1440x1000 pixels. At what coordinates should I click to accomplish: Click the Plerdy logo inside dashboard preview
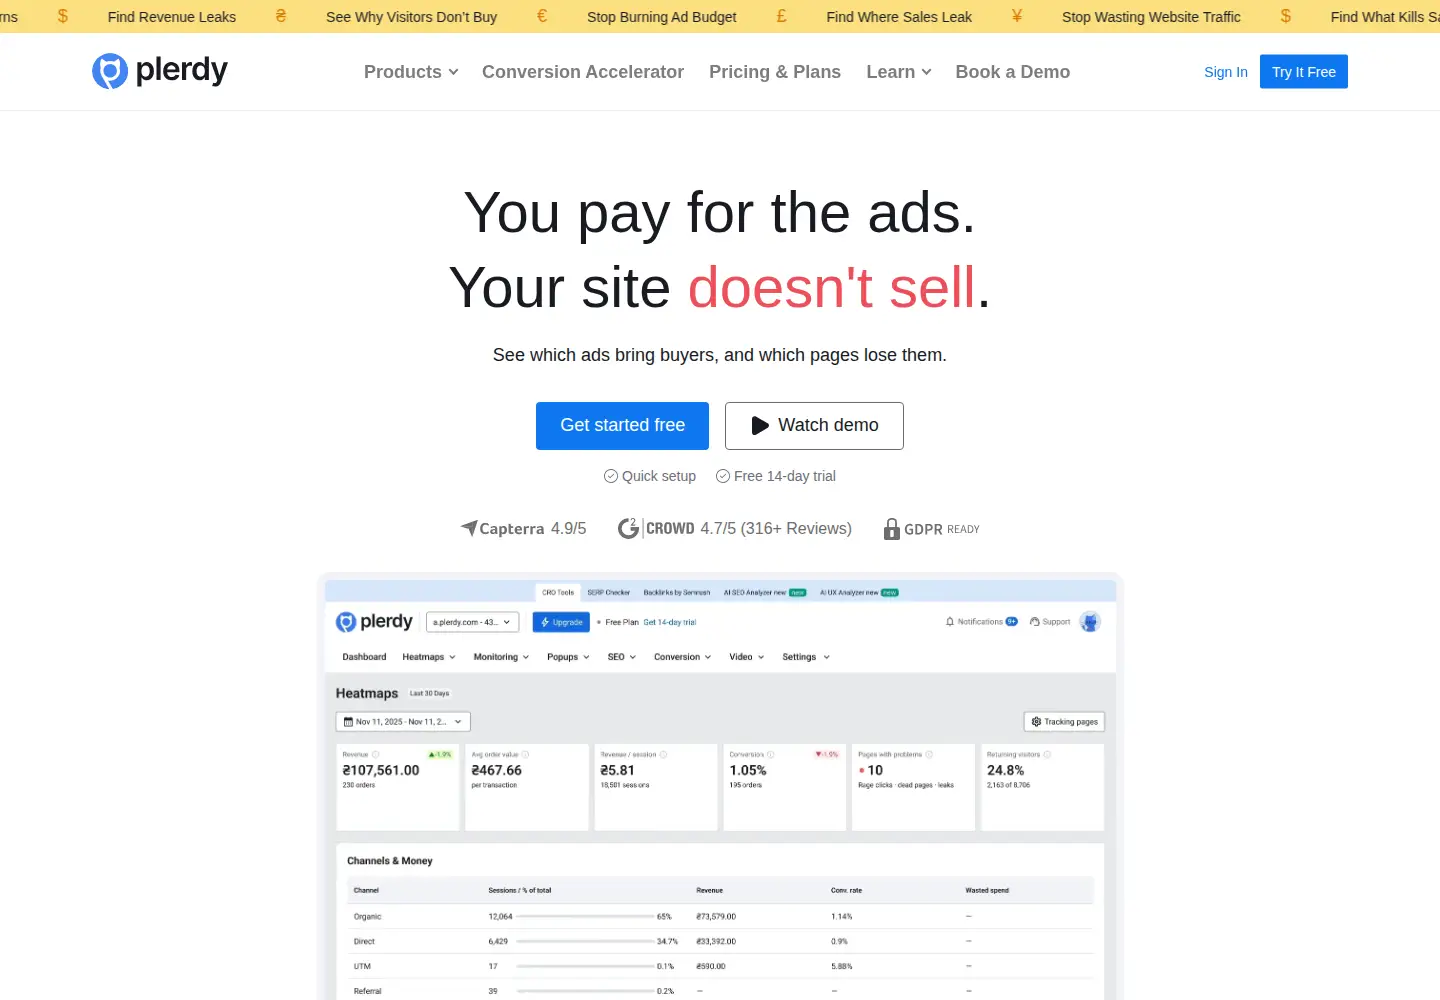[374, 622]
